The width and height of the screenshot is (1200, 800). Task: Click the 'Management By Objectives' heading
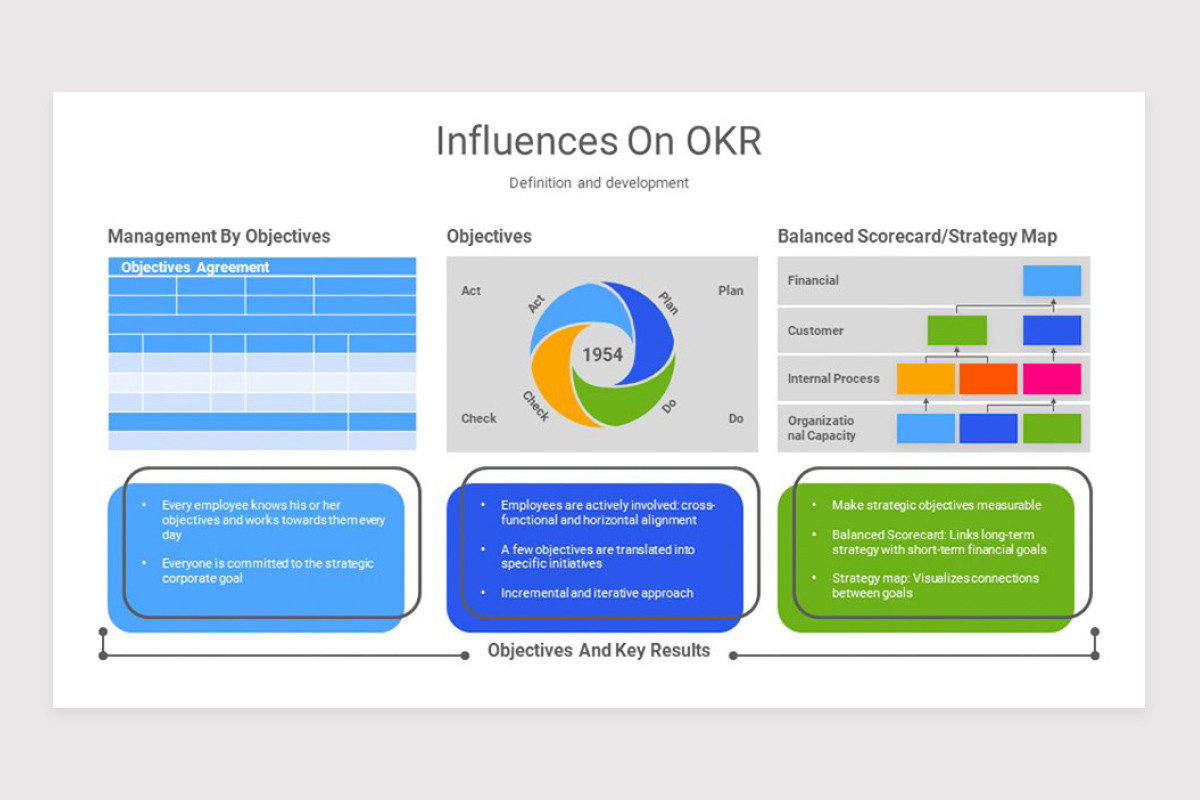219,237
